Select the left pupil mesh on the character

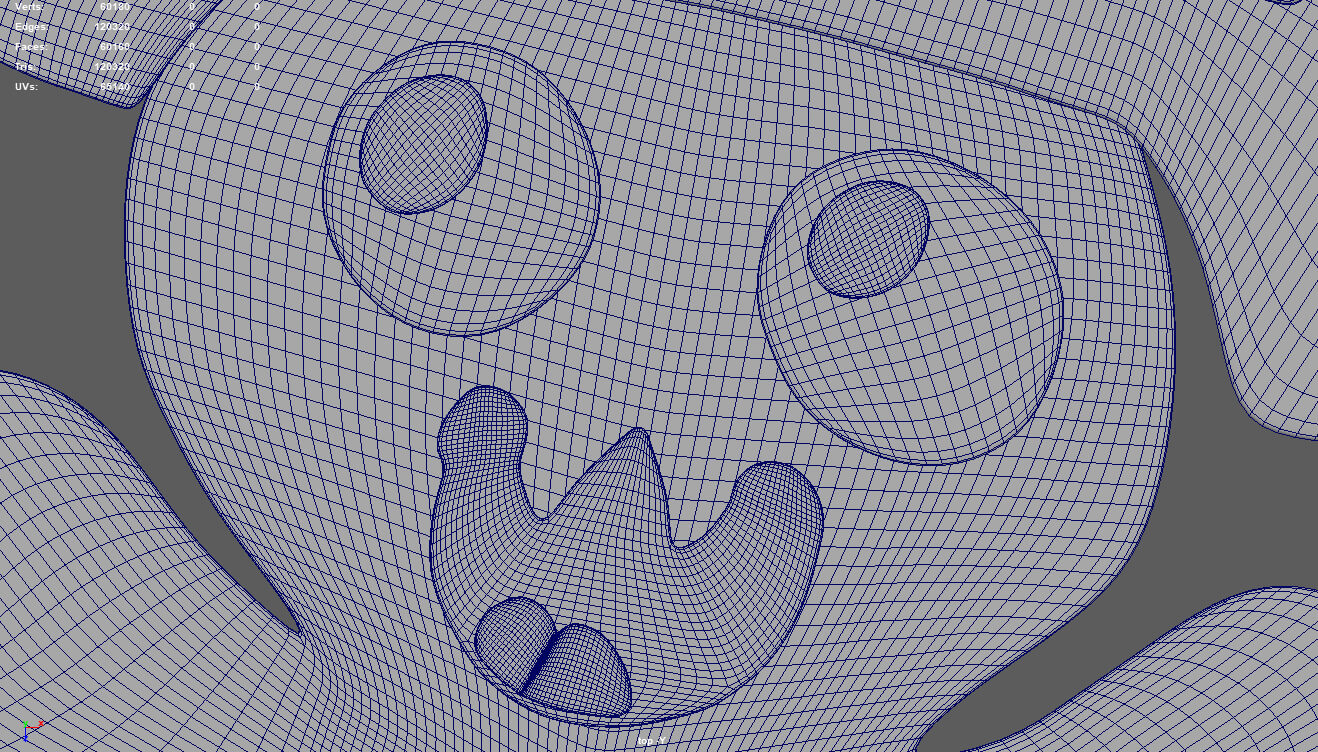[423, 143]
